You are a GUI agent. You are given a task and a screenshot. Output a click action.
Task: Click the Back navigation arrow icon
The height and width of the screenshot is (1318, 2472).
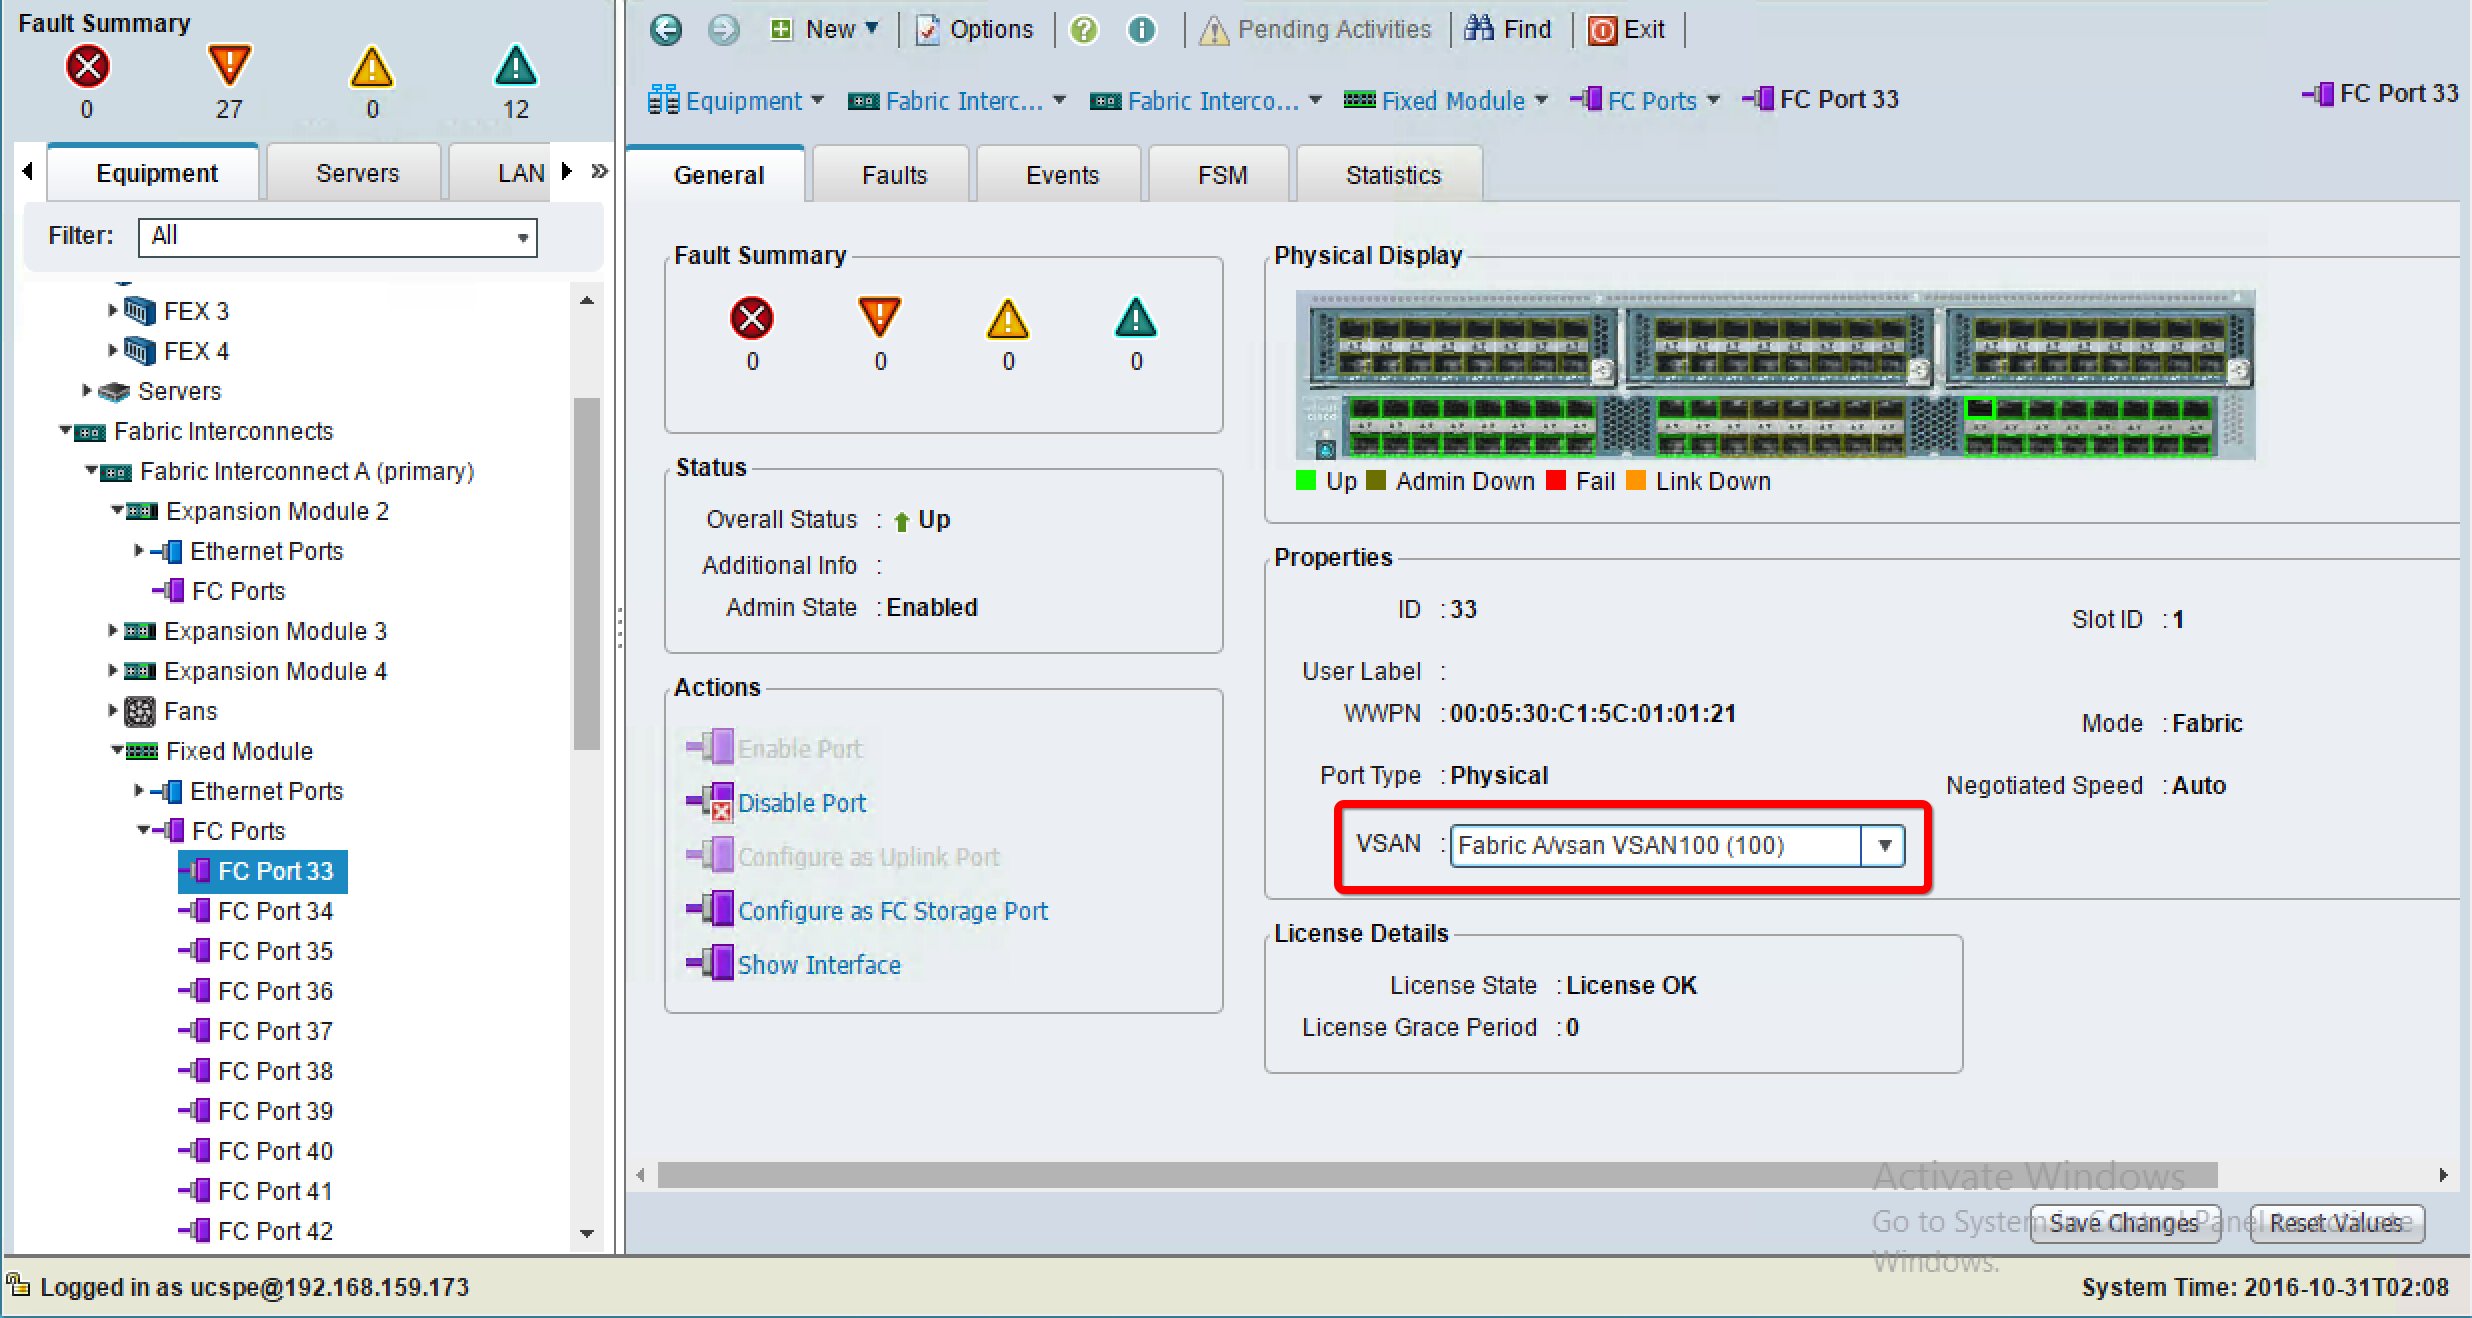(x=666, y=29)
